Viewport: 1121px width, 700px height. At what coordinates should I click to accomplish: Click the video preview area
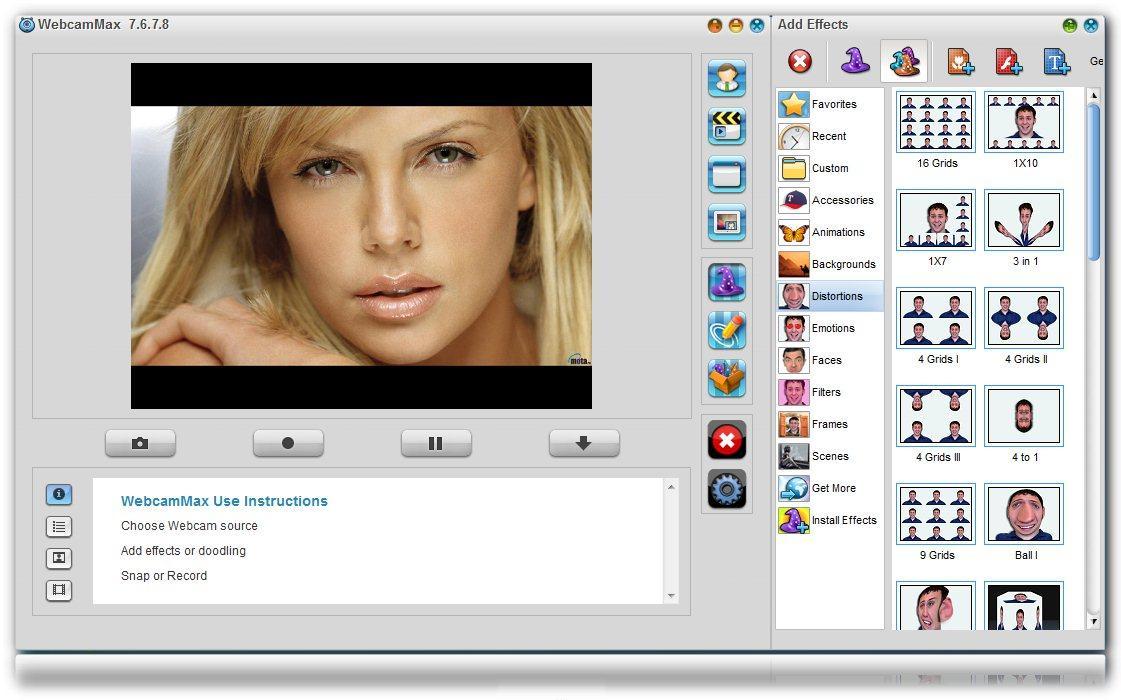click(361, 236)
